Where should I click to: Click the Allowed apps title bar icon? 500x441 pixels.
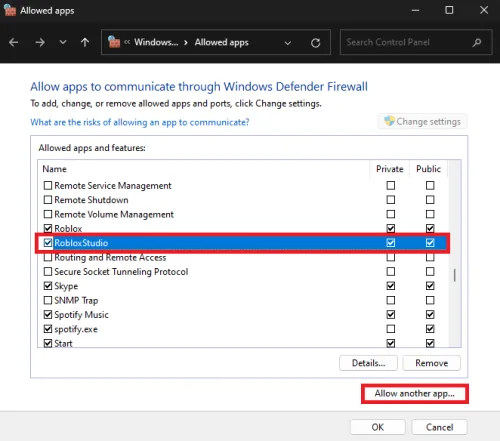(10, 10)
